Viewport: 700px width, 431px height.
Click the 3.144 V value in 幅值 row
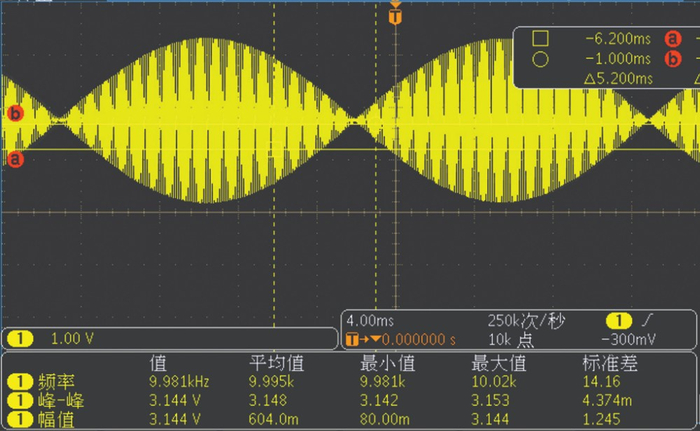(175, 419)
